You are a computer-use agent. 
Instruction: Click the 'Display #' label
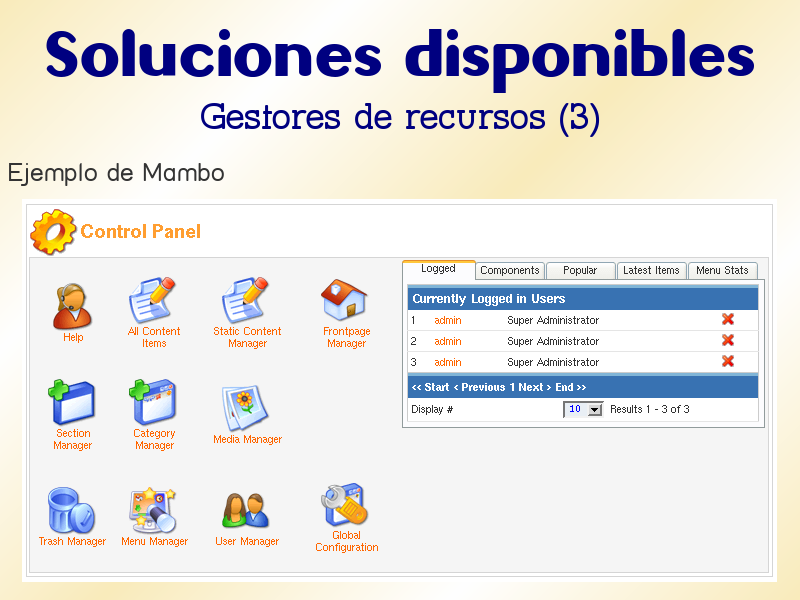point(432,410)
